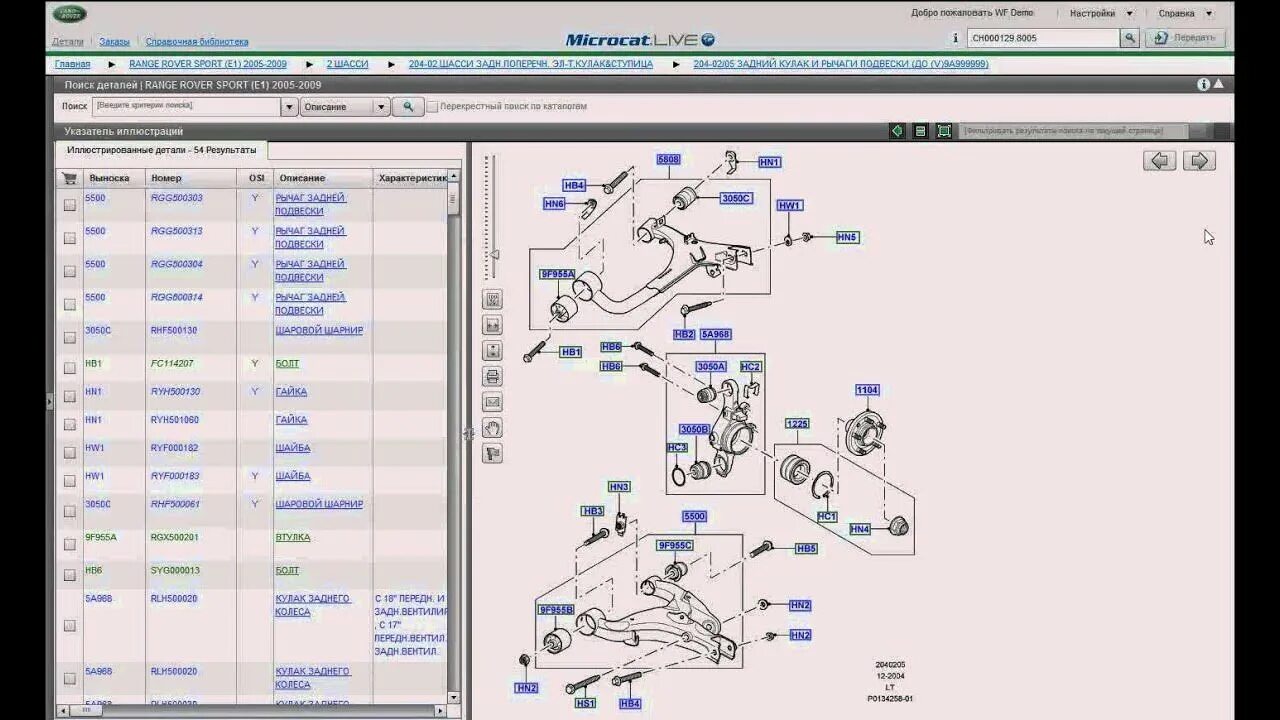Tick checkbox for part FC114207
The image size is (1280, 720).
(70, 368)
